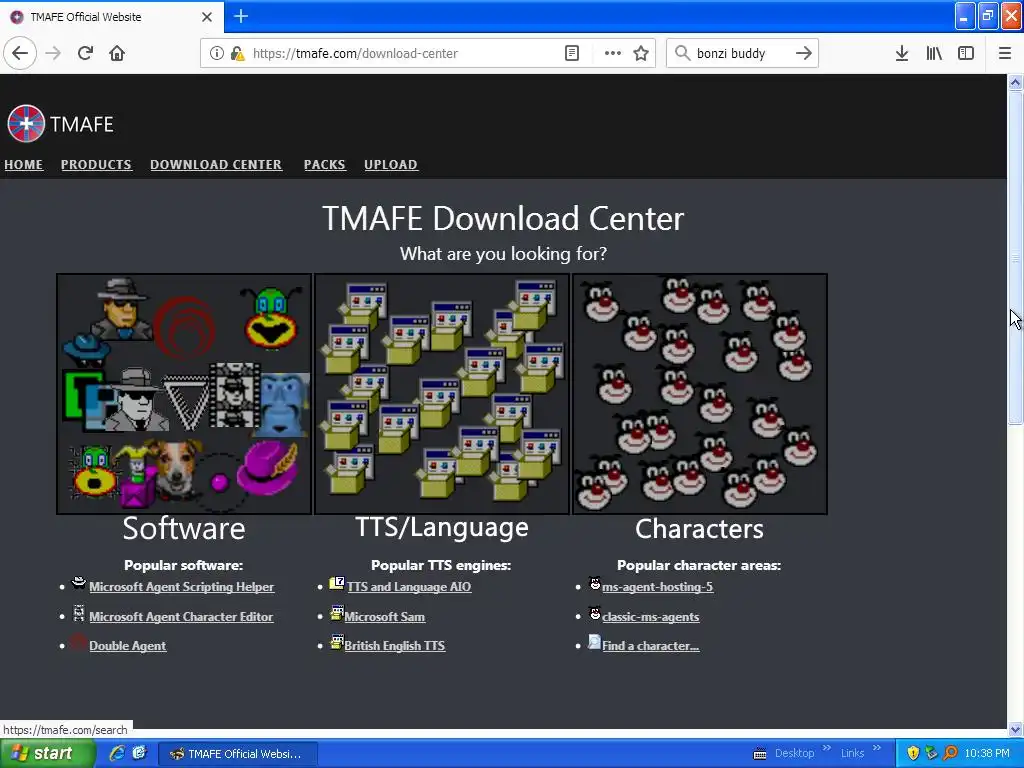
Task: Click the Find a character document icon
Action: pyautogui.click(x=594, y=641)
